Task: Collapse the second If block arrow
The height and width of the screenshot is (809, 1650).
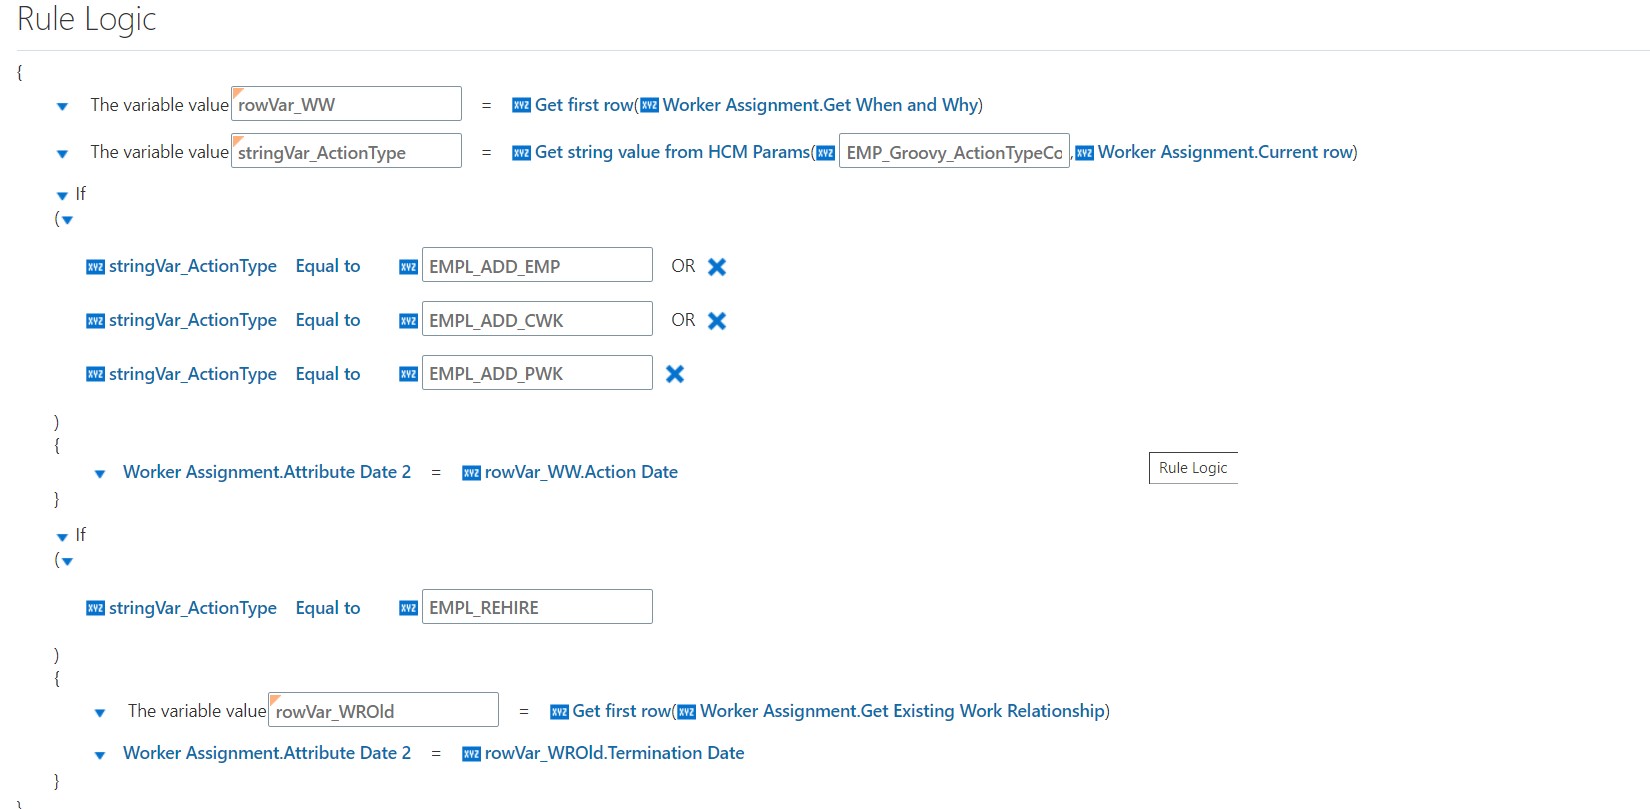Action: (63, 537)
